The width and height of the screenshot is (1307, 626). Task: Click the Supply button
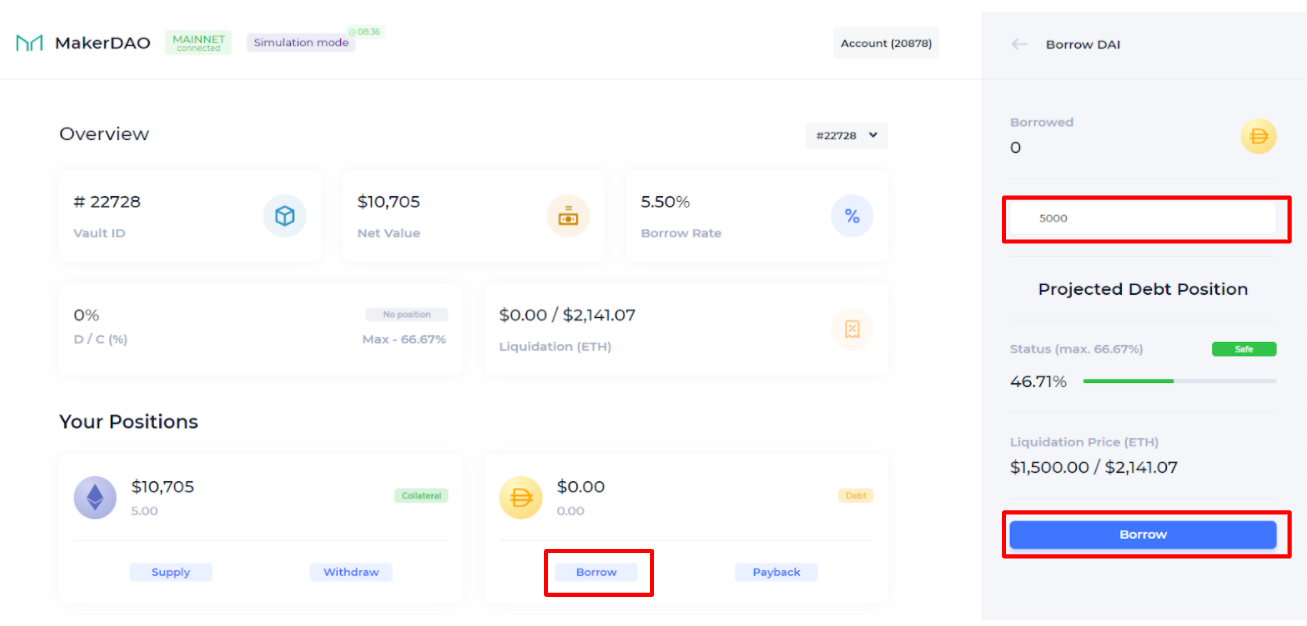click(171, 572)
